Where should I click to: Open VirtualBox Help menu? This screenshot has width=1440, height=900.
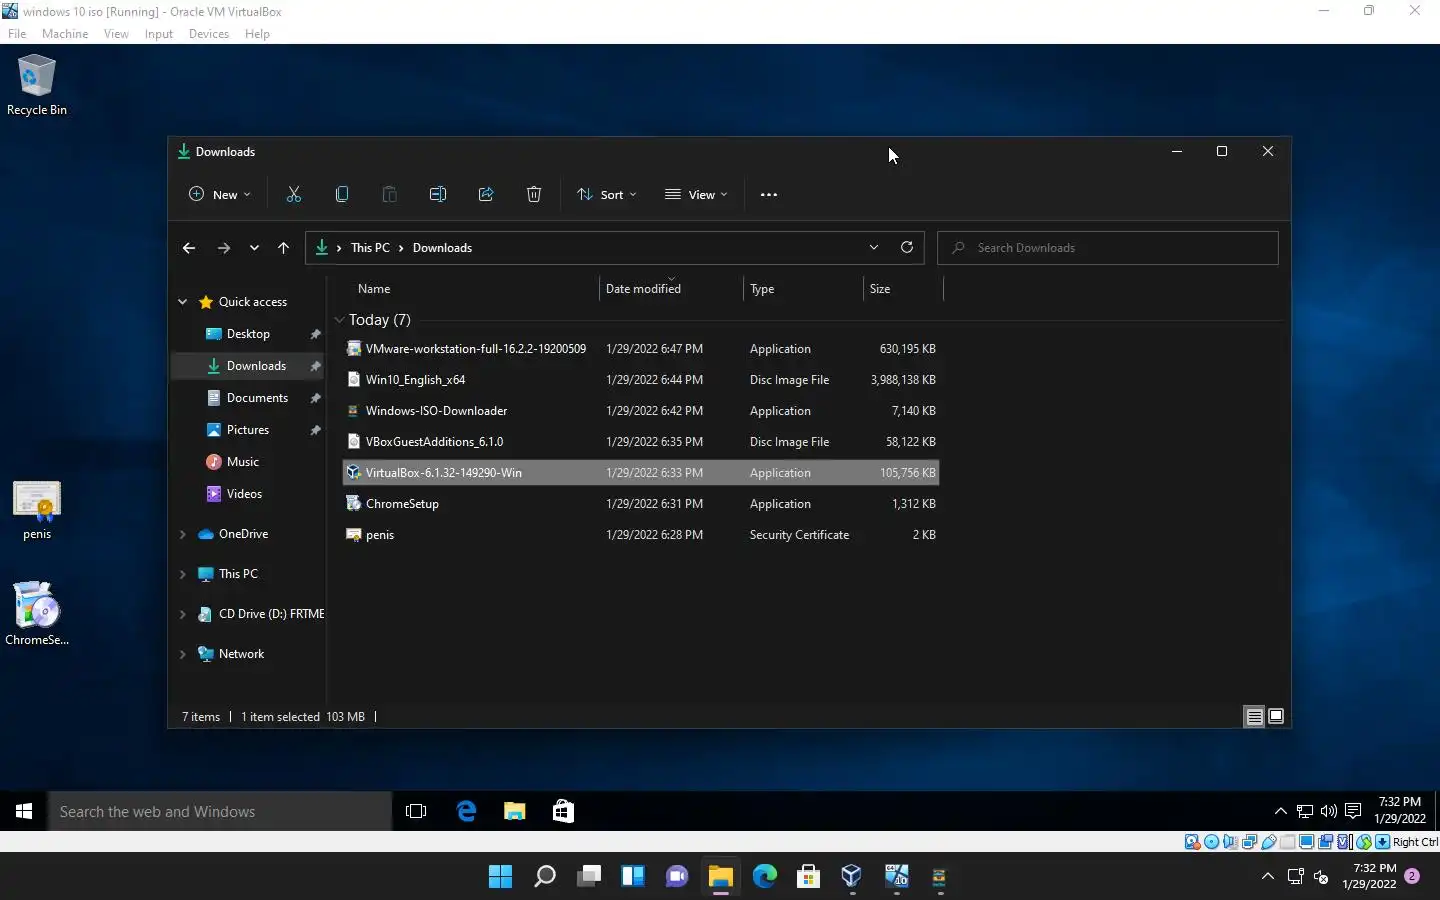coord(257,34)
